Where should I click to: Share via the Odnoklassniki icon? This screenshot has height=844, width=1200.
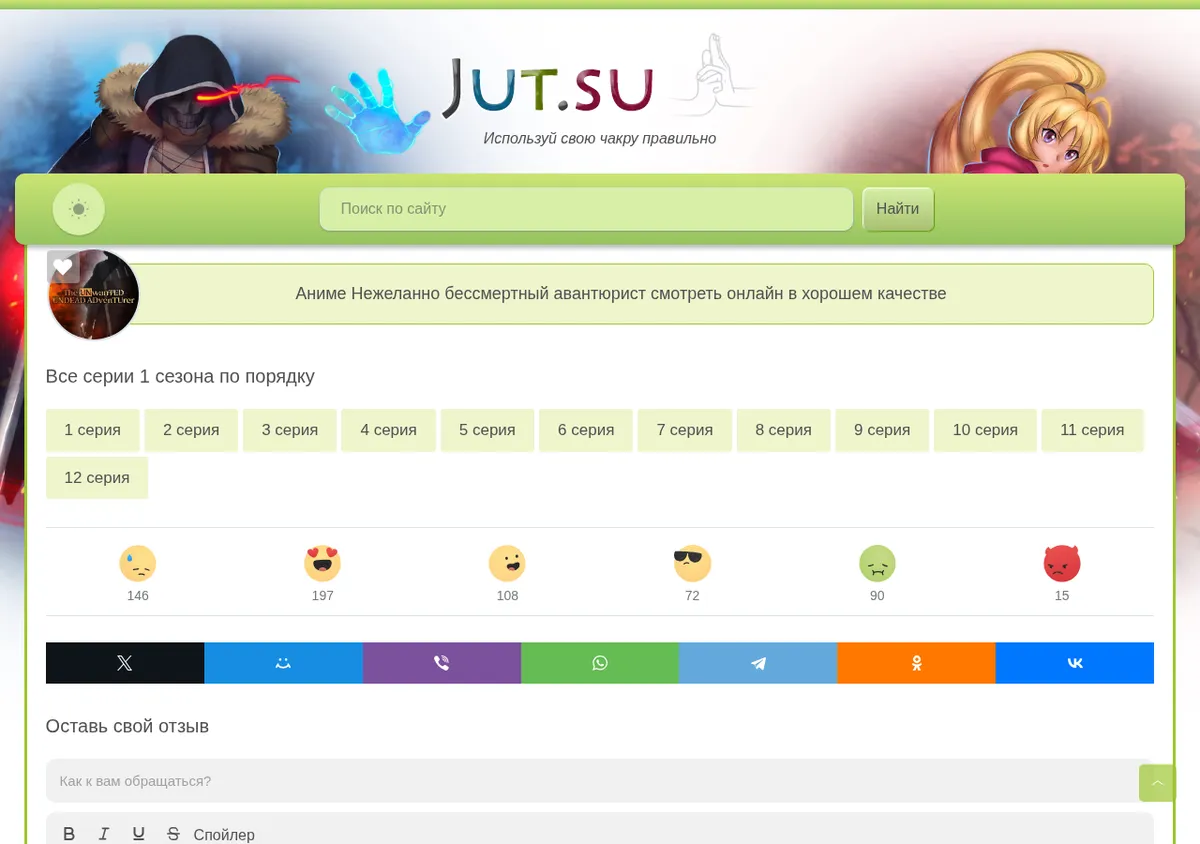pyautogui.click(x=916, y=663)
